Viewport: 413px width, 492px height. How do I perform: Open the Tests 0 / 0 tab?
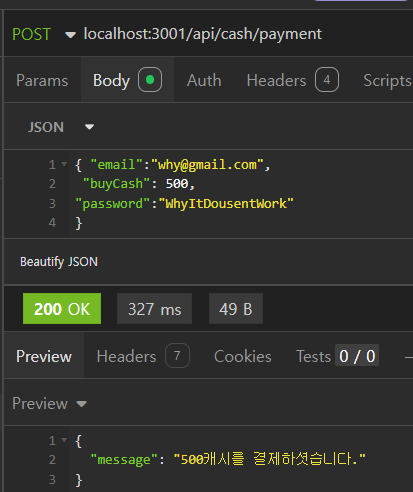point(337,356)
